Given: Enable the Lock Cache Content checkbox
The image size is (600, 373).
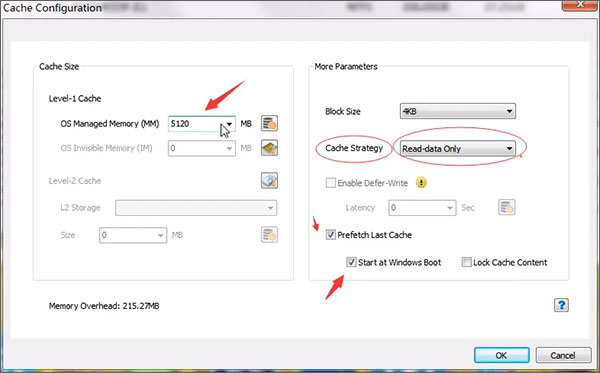Looking at the screenshot, I should click(x=466, y=262).
